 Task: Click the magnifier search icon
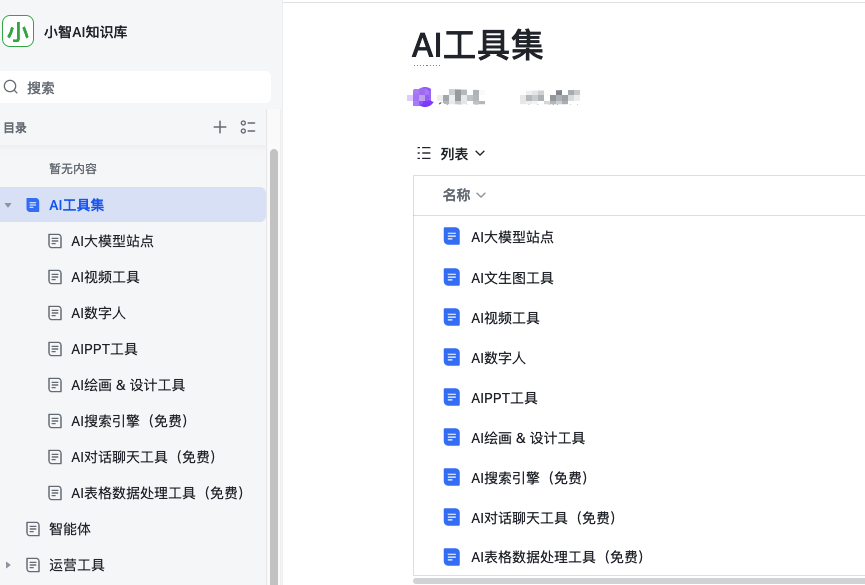[12, 87]
